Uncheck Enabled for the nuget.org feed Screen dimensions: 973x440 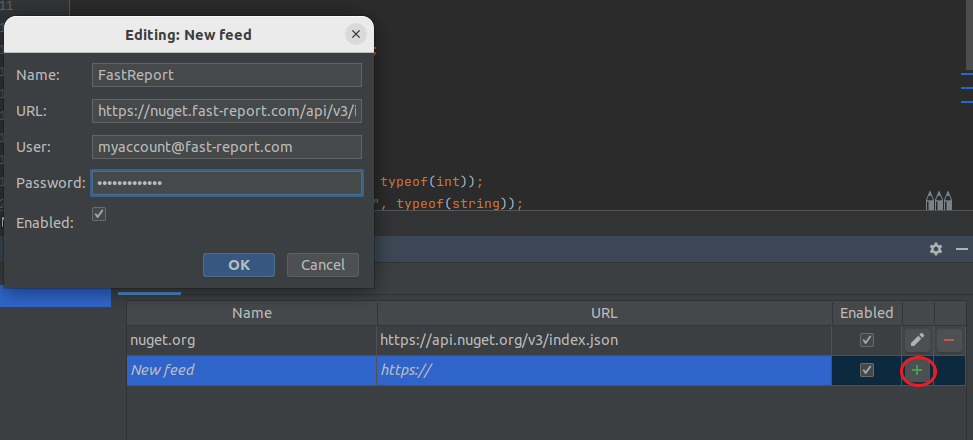click(867, 340)
